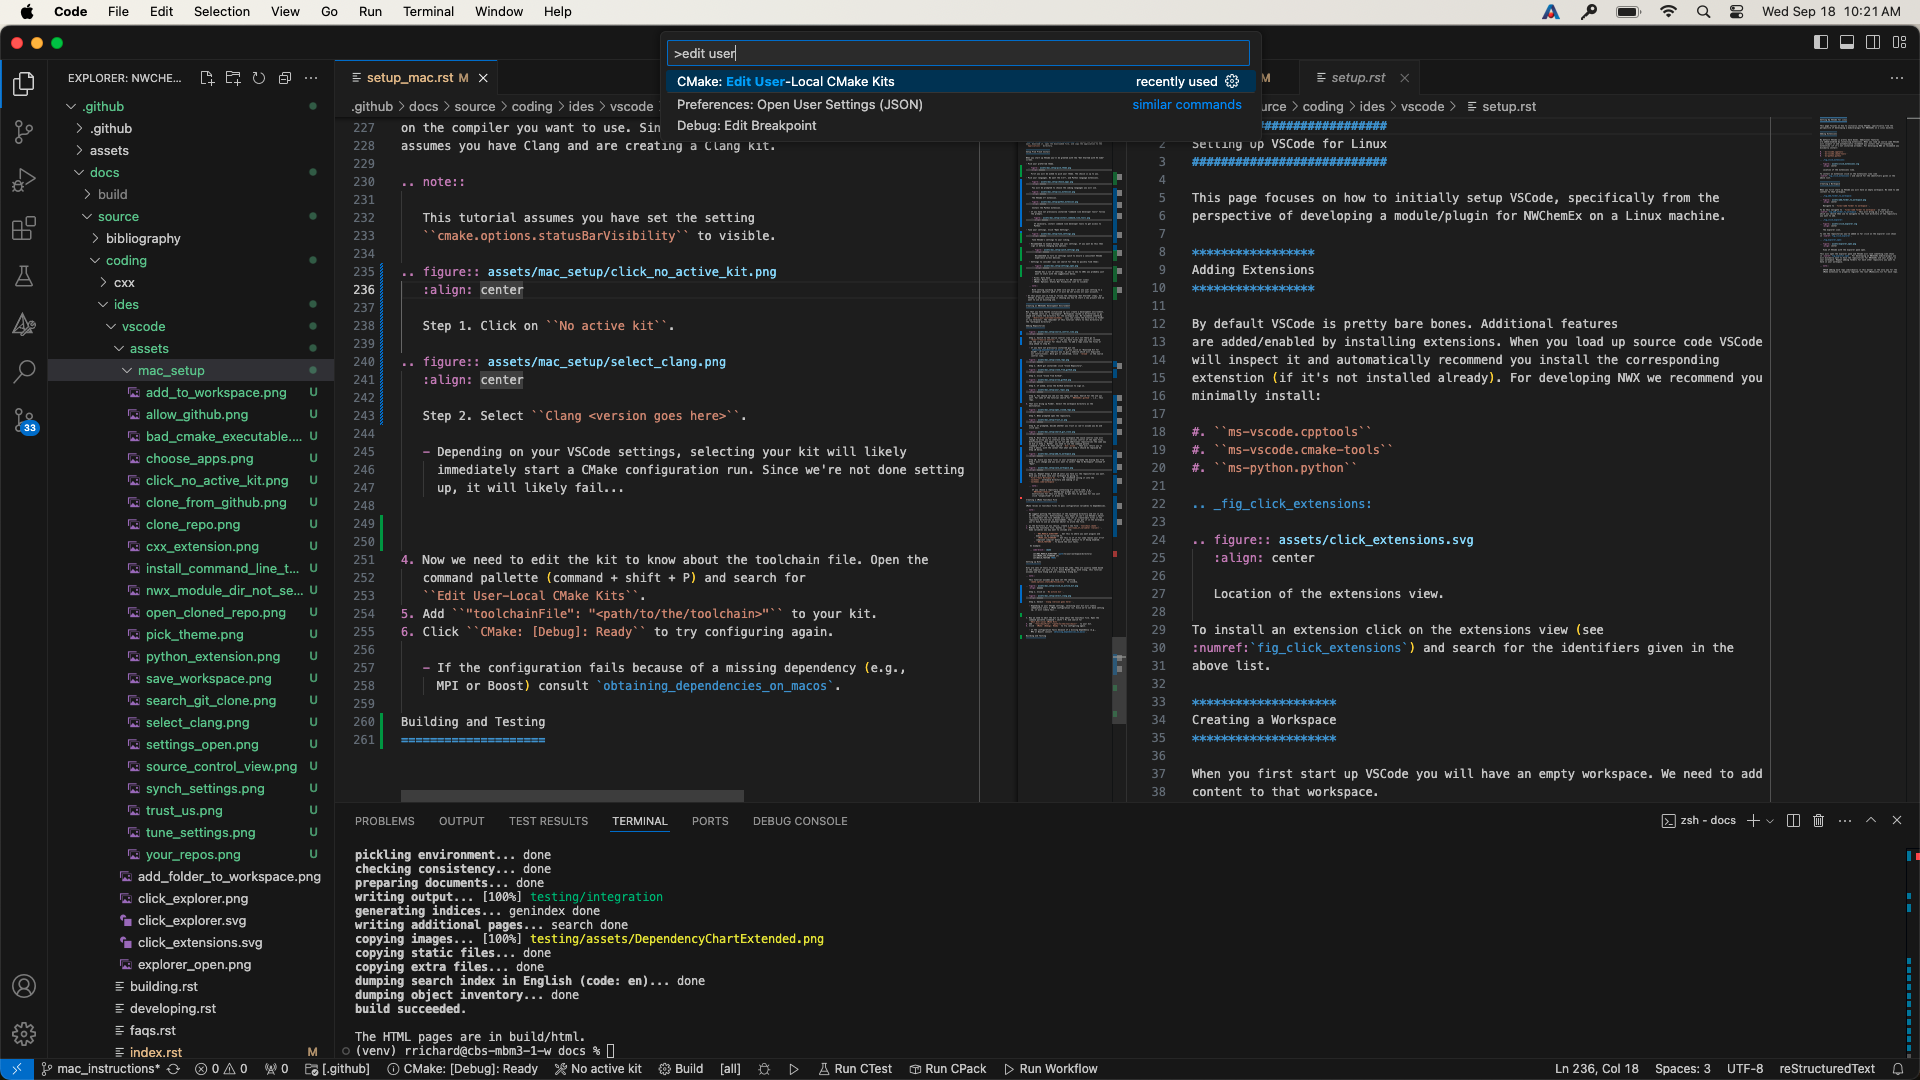Toggle the secondary side bar
The height and width of the screenshot is (1080, 1920).
(x=1873, y=42)
